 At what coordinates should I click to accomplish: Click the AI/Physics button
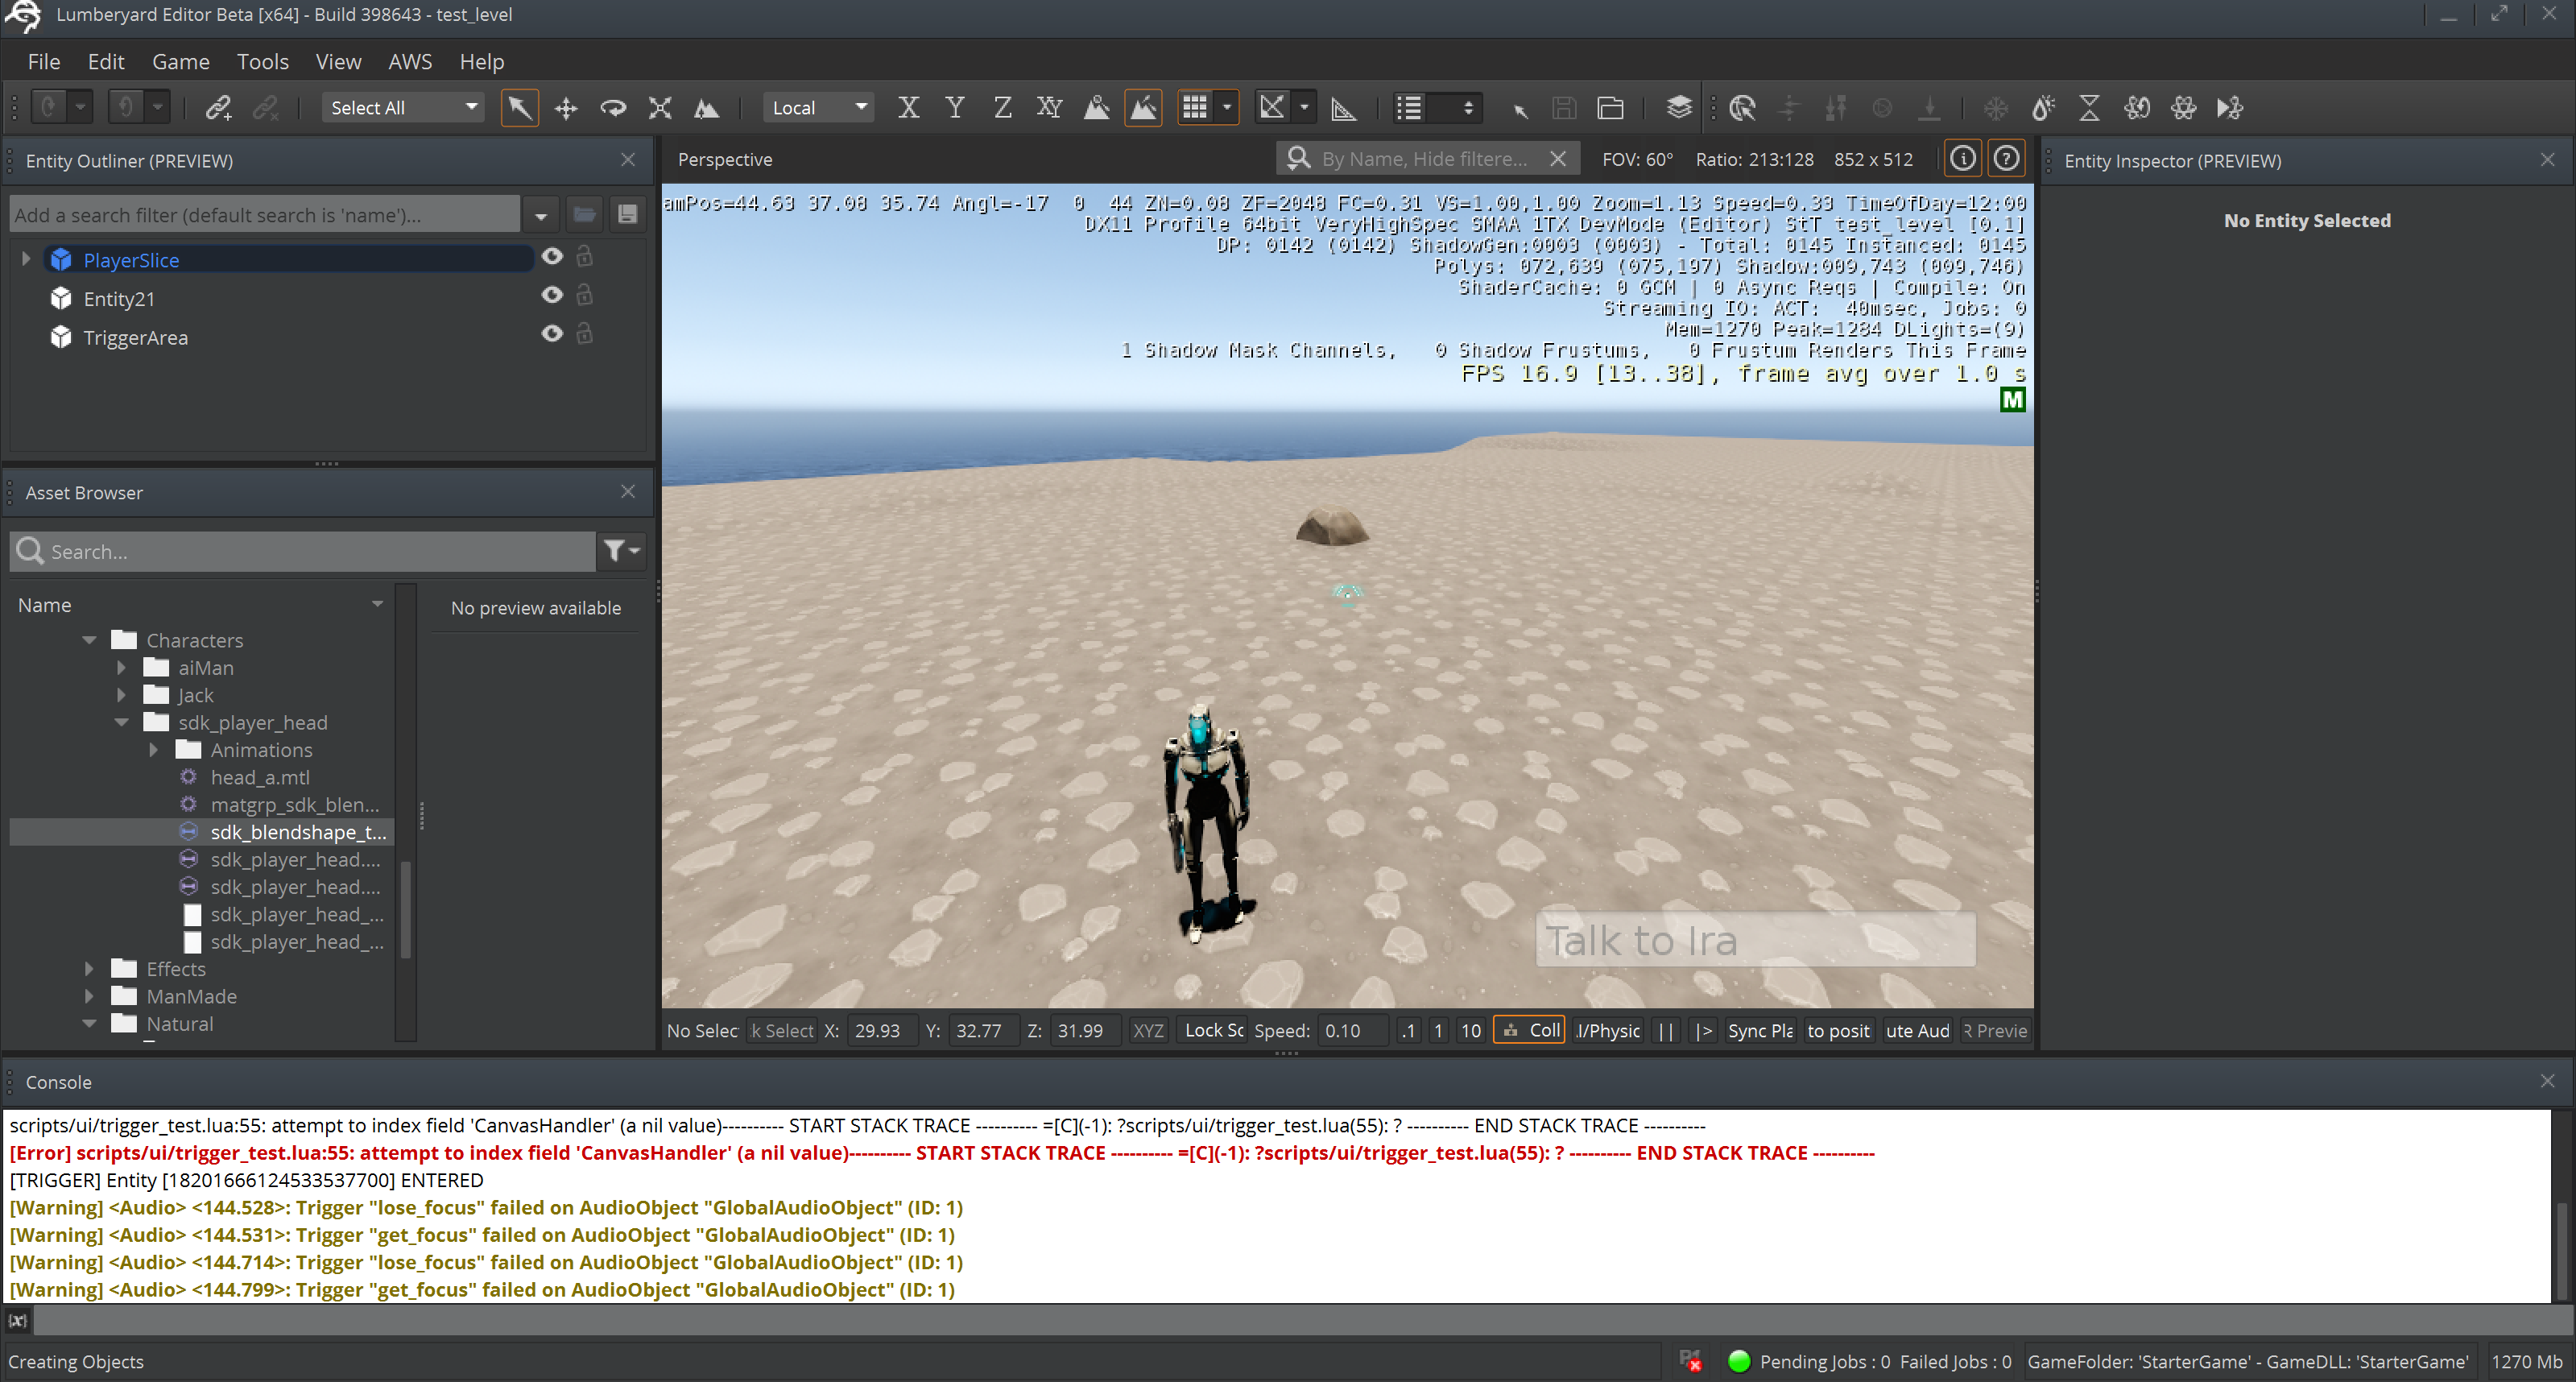tap(1608, 1031)
